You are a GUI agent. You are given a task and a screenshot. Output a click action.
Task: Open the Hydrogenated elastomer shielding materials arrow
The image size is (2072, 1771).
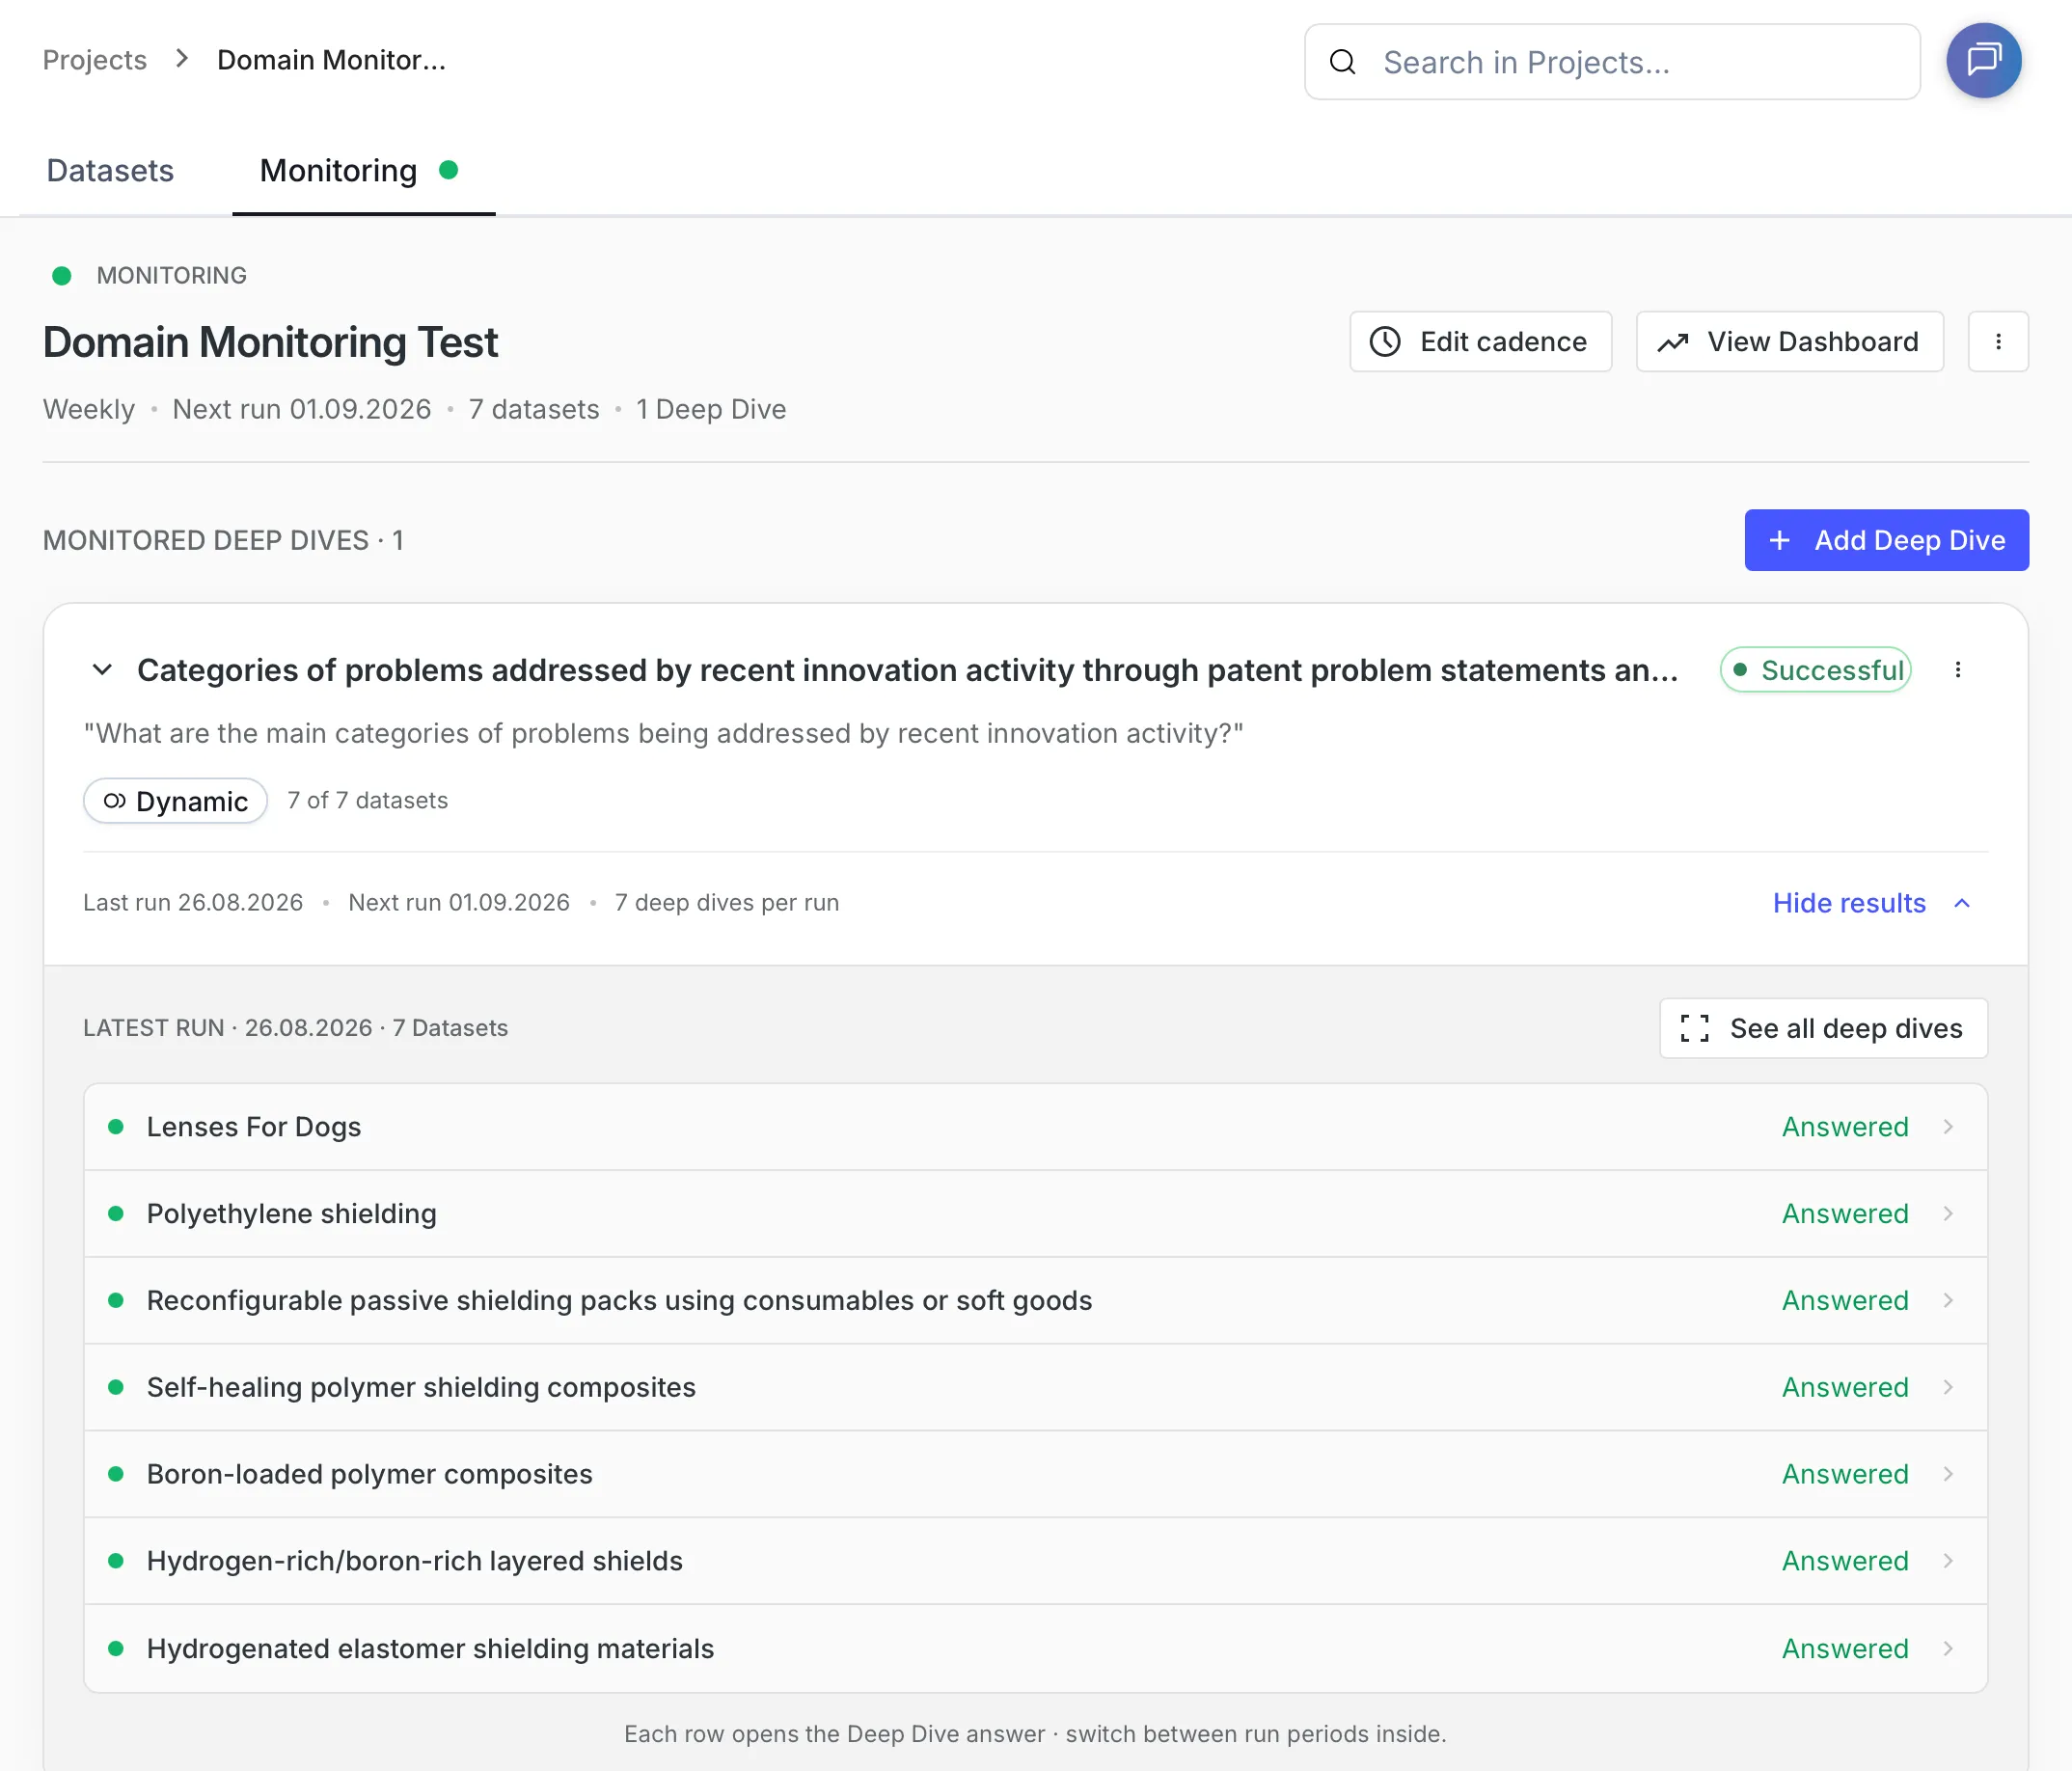point(1948,1648)
